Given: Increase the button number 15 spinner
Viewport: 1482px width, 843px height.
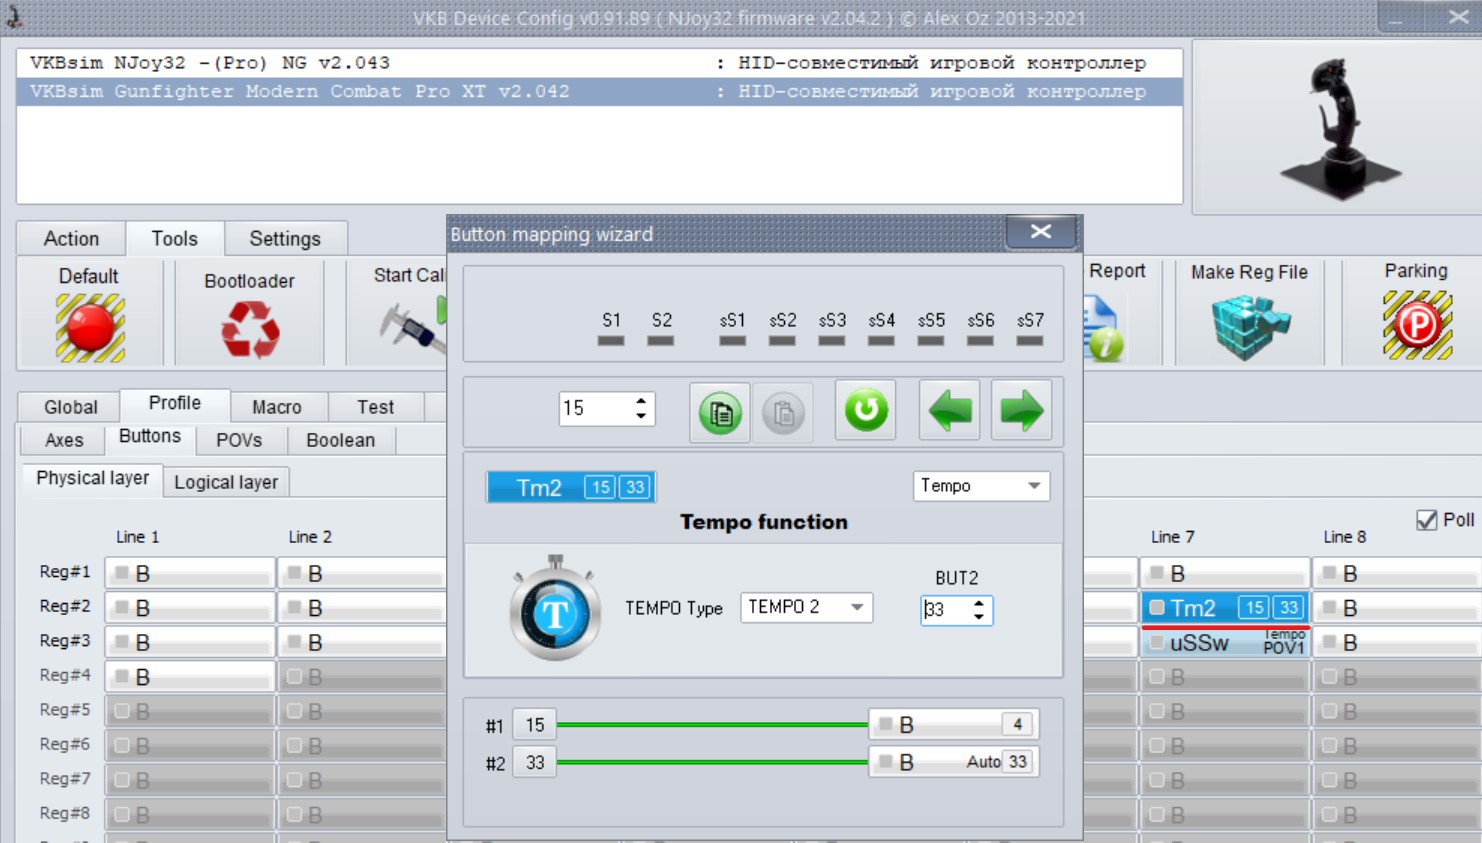Looking at the screenshot, I should tap(641, 401).
